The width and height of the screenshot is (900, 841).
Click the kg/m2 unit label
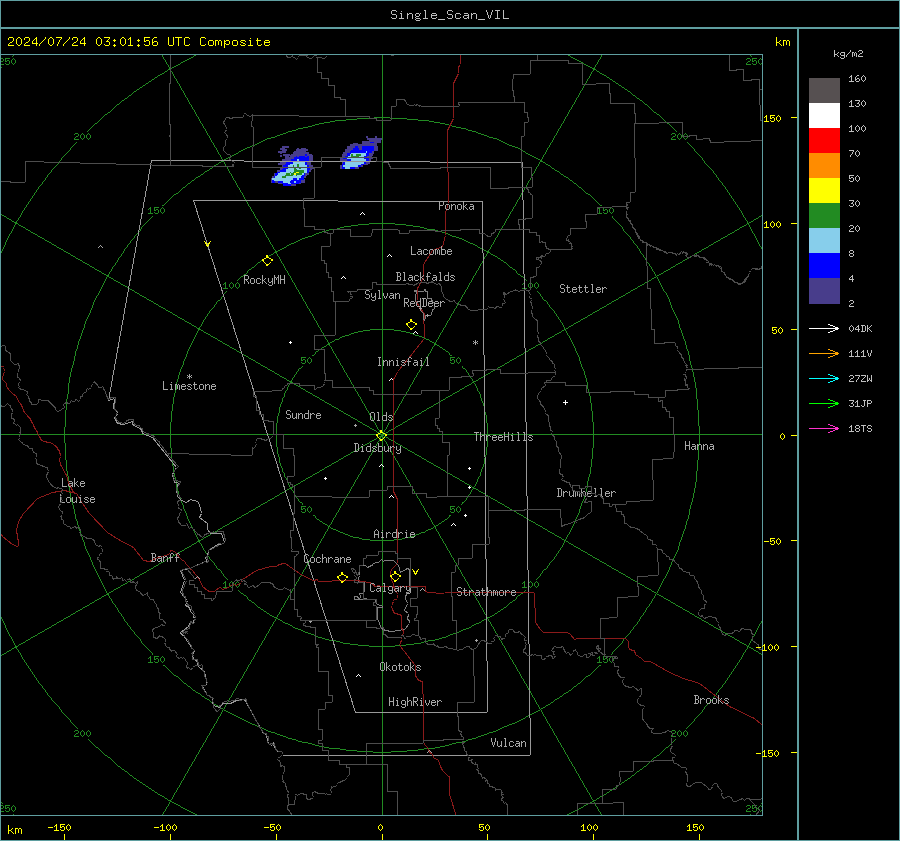pyautogui.click(x=848, y=54)
